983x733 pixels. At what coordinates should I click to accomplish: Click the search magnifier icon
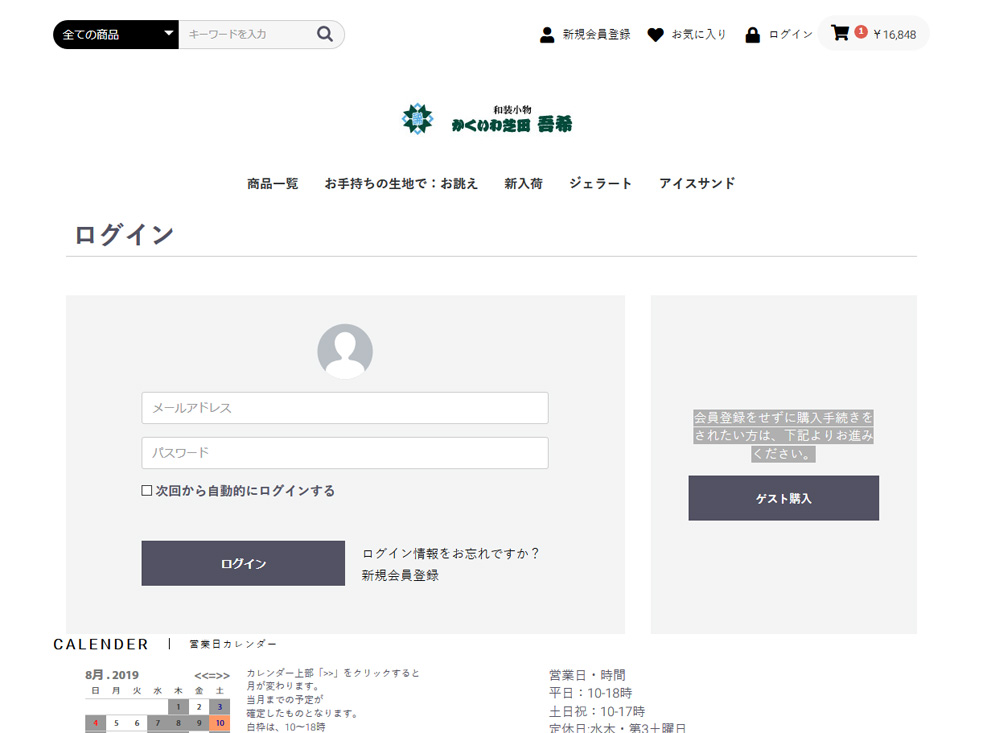pos(325,34)
